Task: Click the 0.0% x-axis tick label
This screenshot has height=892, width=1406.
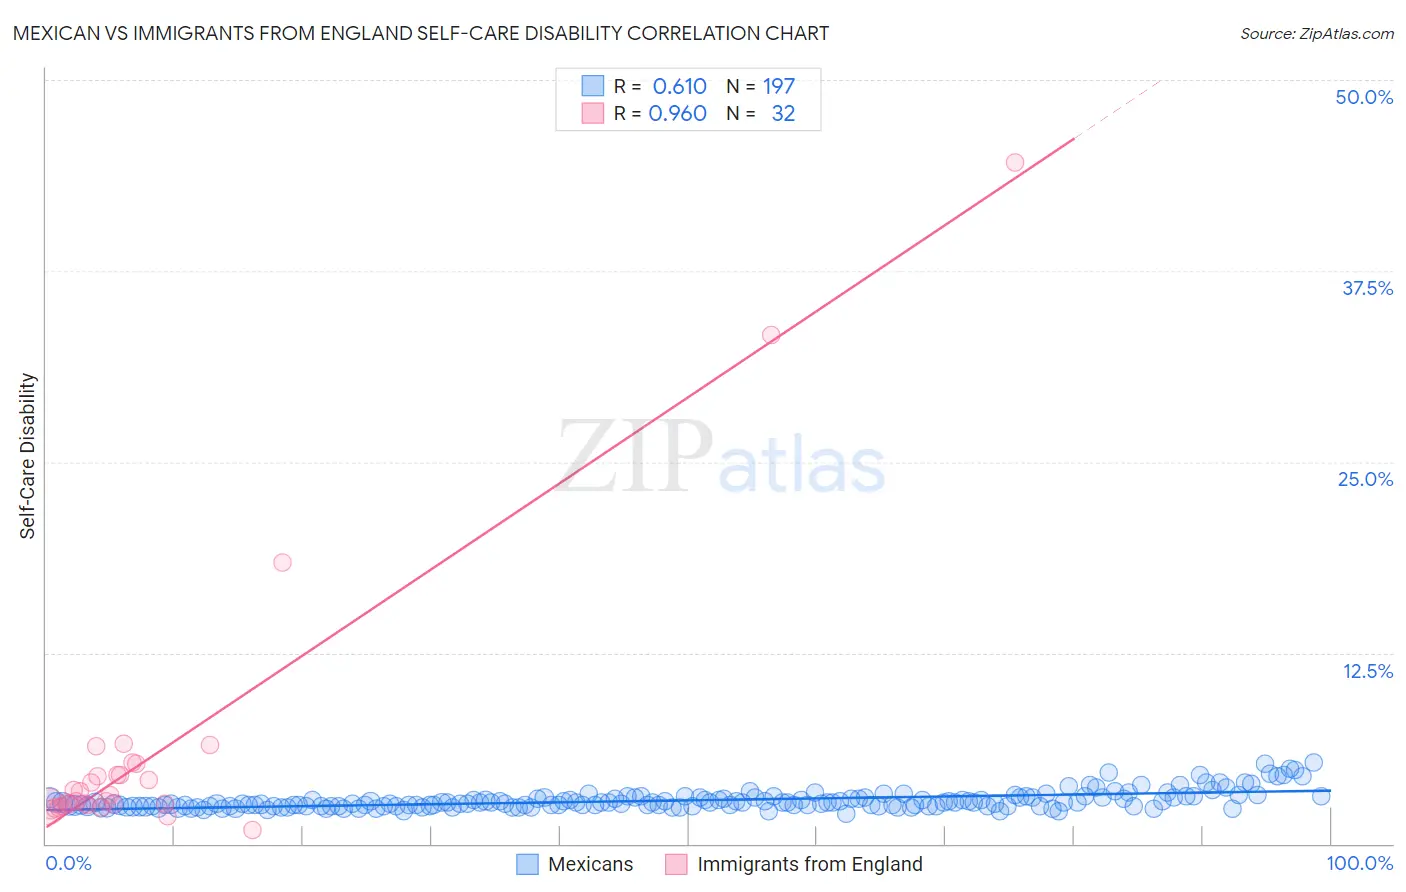Action: 68,863
